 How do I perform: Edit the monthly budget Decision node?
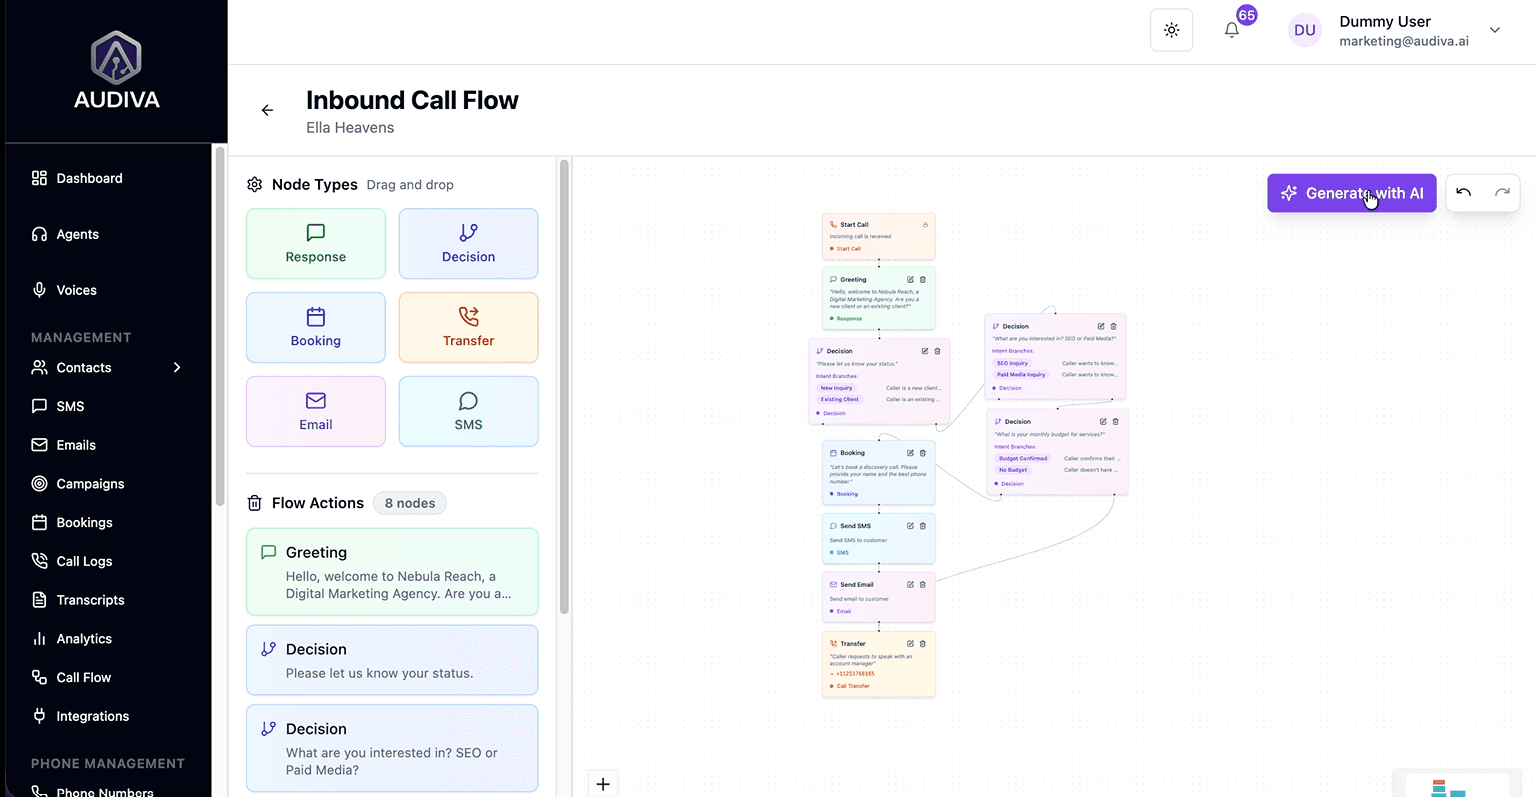point(1103,421)
